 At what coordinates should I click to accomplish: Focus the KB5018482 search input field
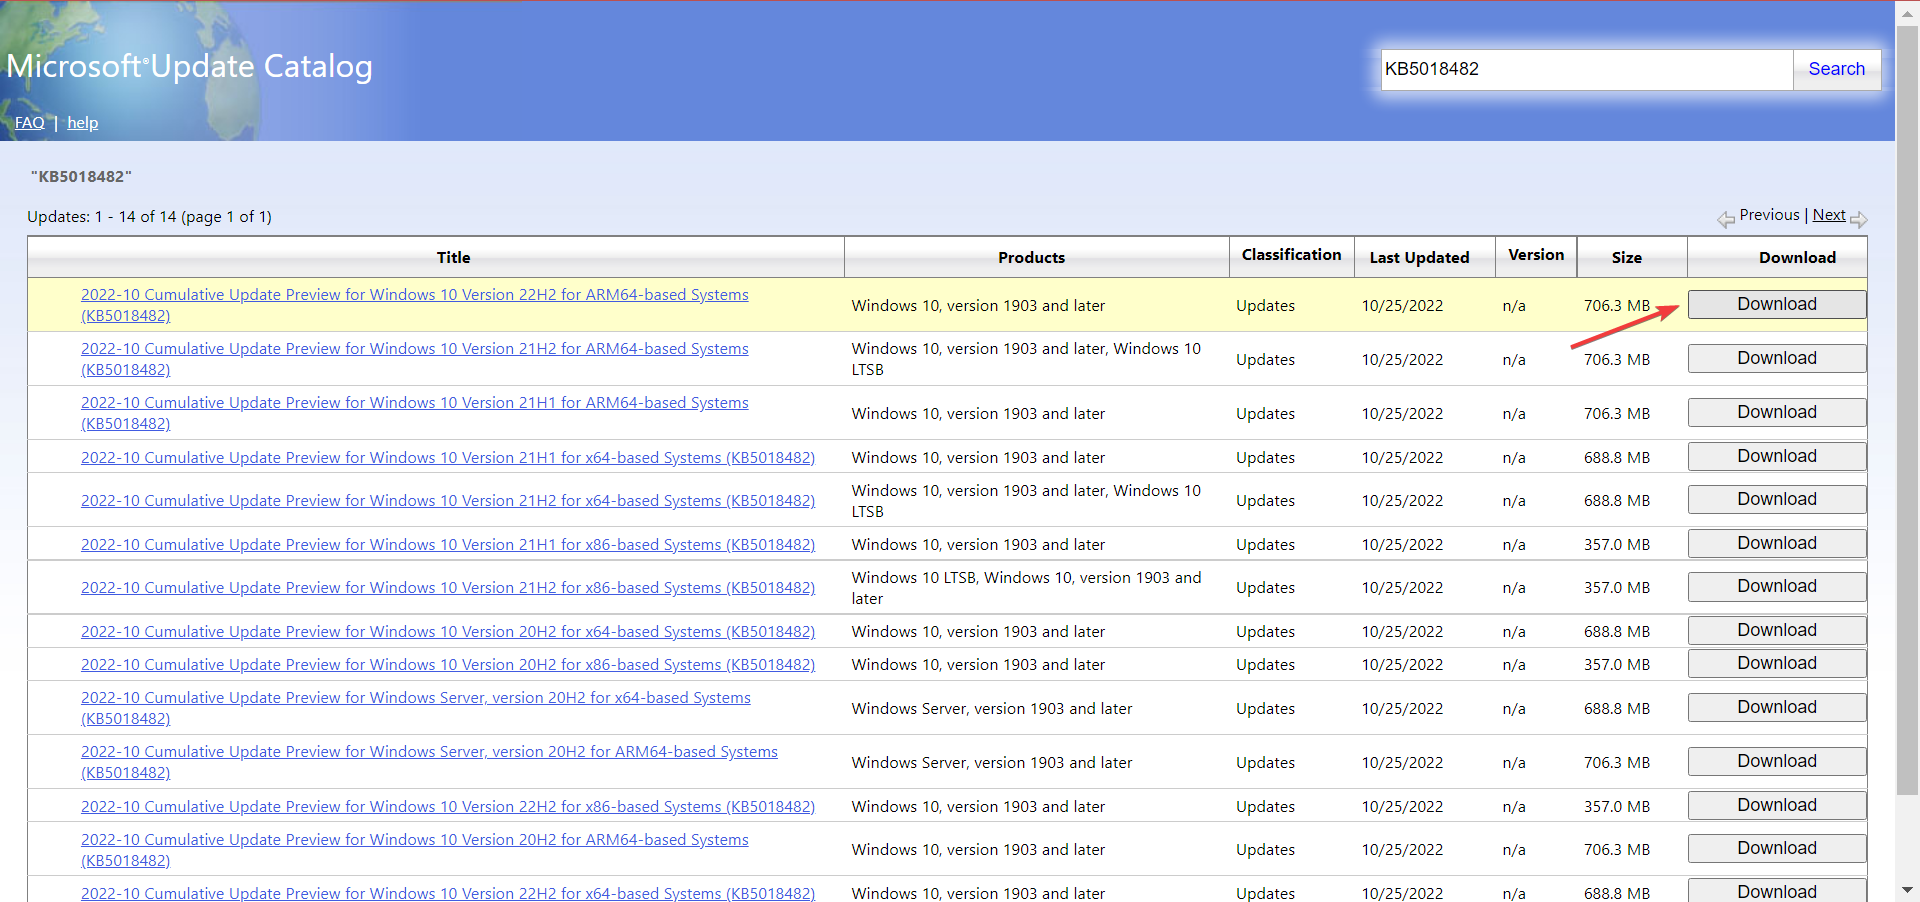tap(1586, 69)
